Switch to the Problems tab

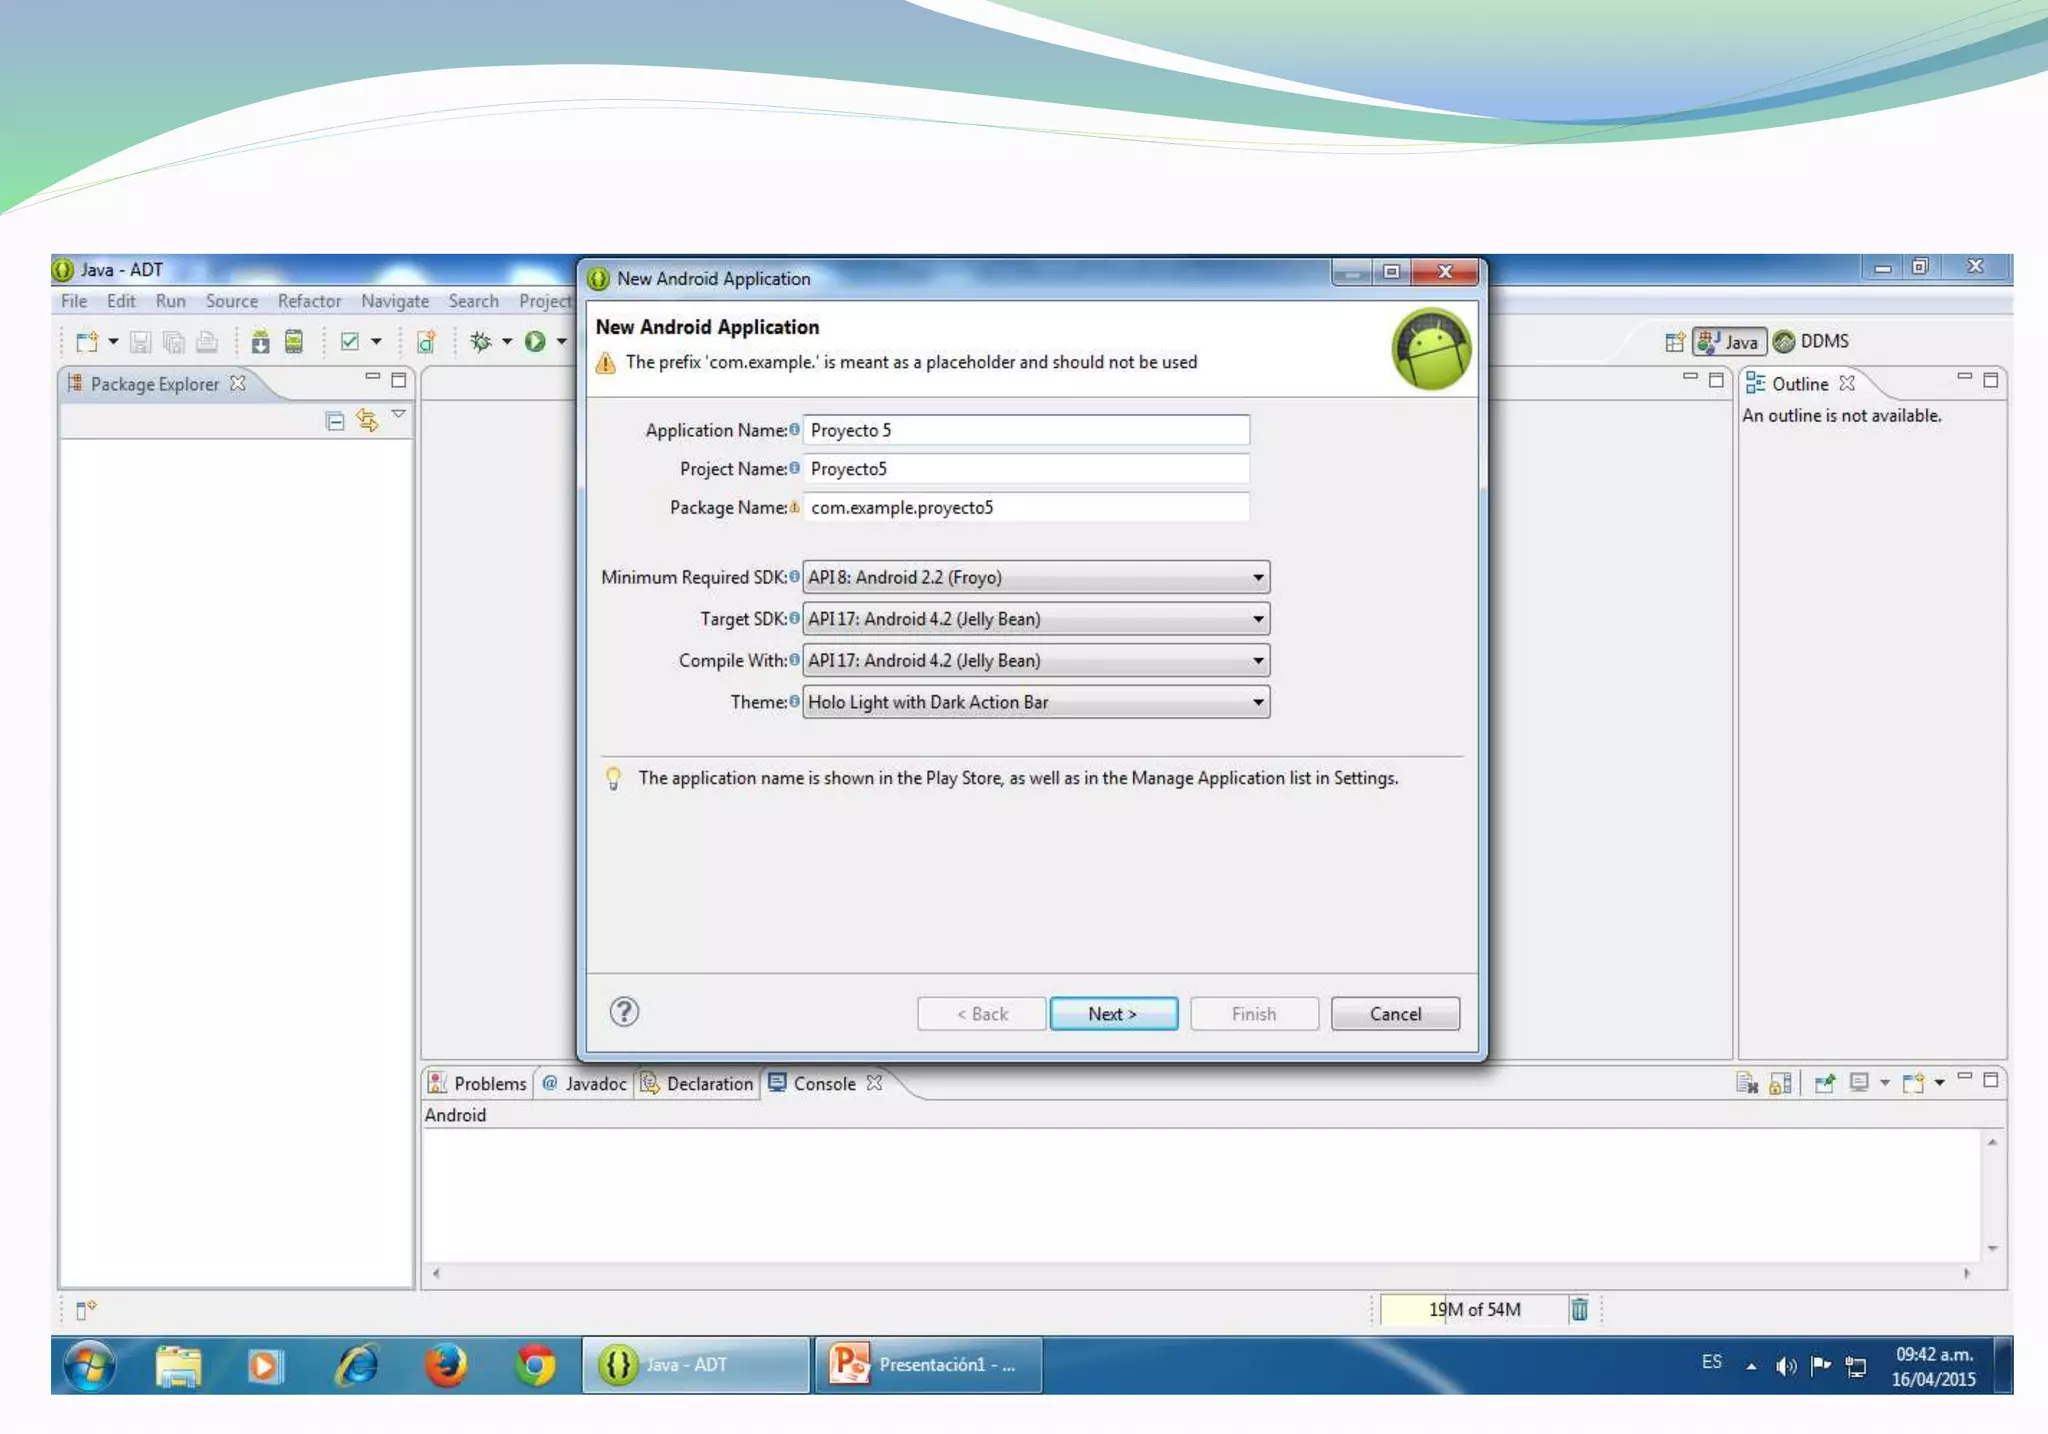click(477, 1083)
